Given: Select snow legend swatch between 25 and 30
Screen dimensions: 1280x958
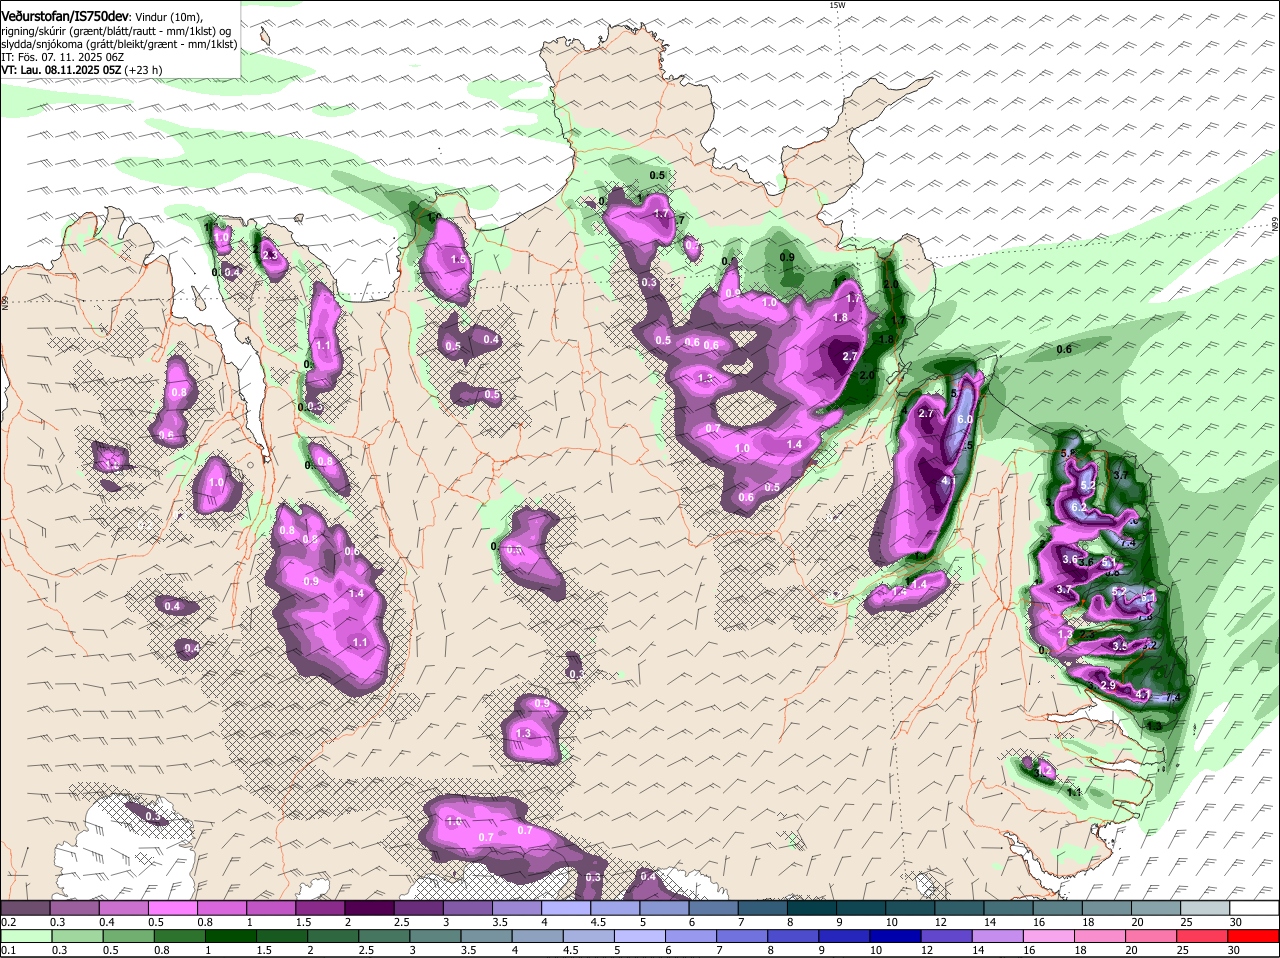Looking at the screenshot, I should pos(1206,907).
